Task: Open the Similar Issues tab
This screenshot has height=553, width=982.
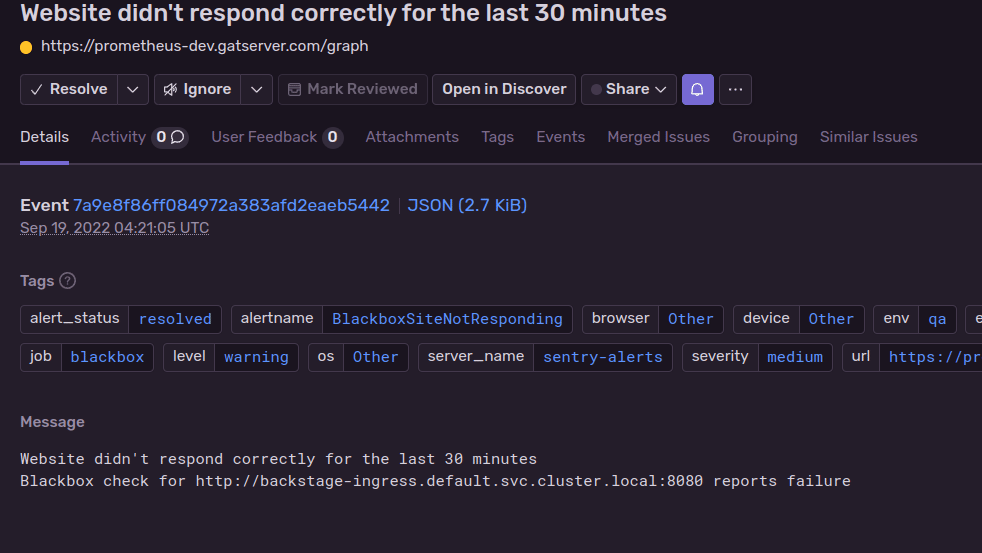Action: pos(868,137)
